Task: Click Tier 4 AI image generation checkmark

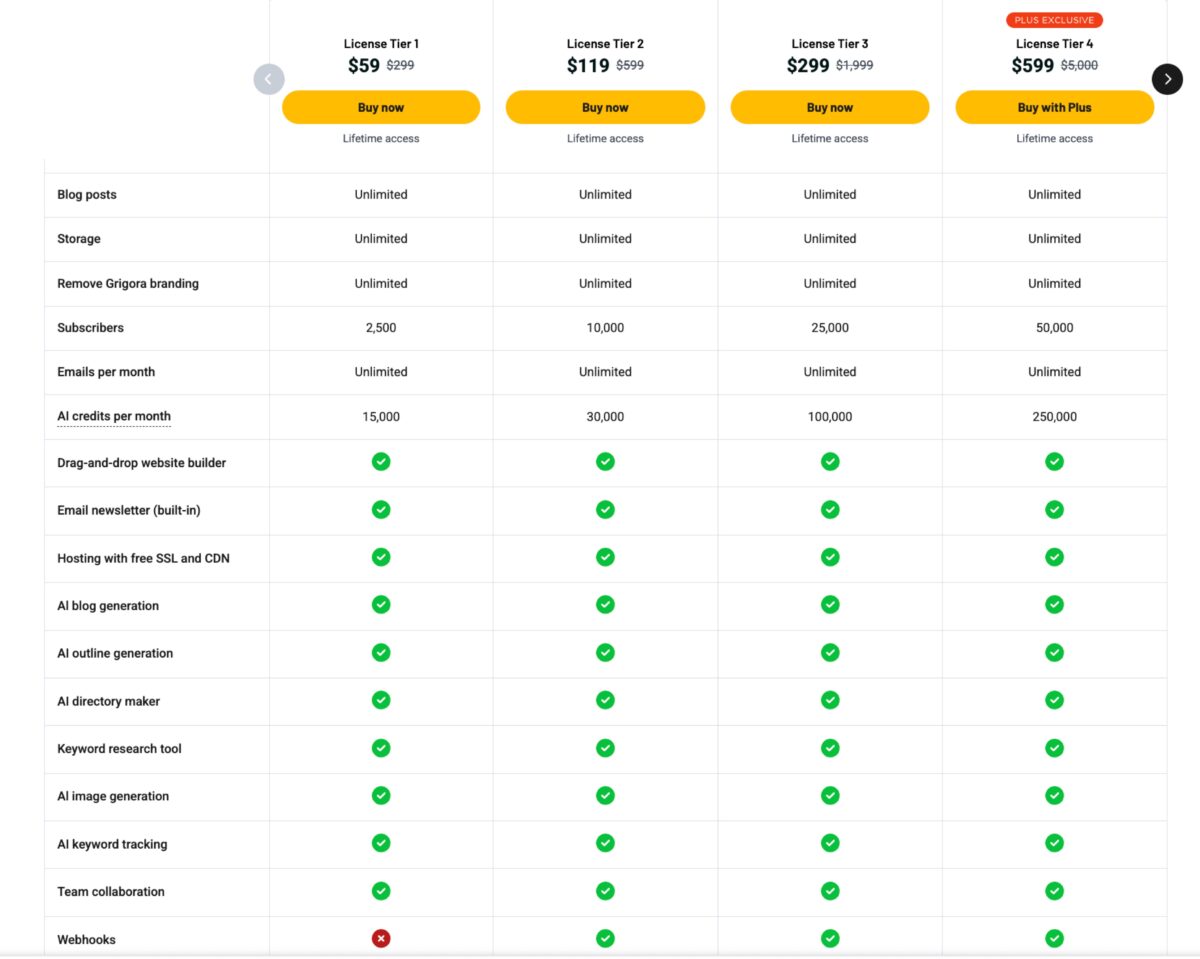Action: (x=1054, y=795)
